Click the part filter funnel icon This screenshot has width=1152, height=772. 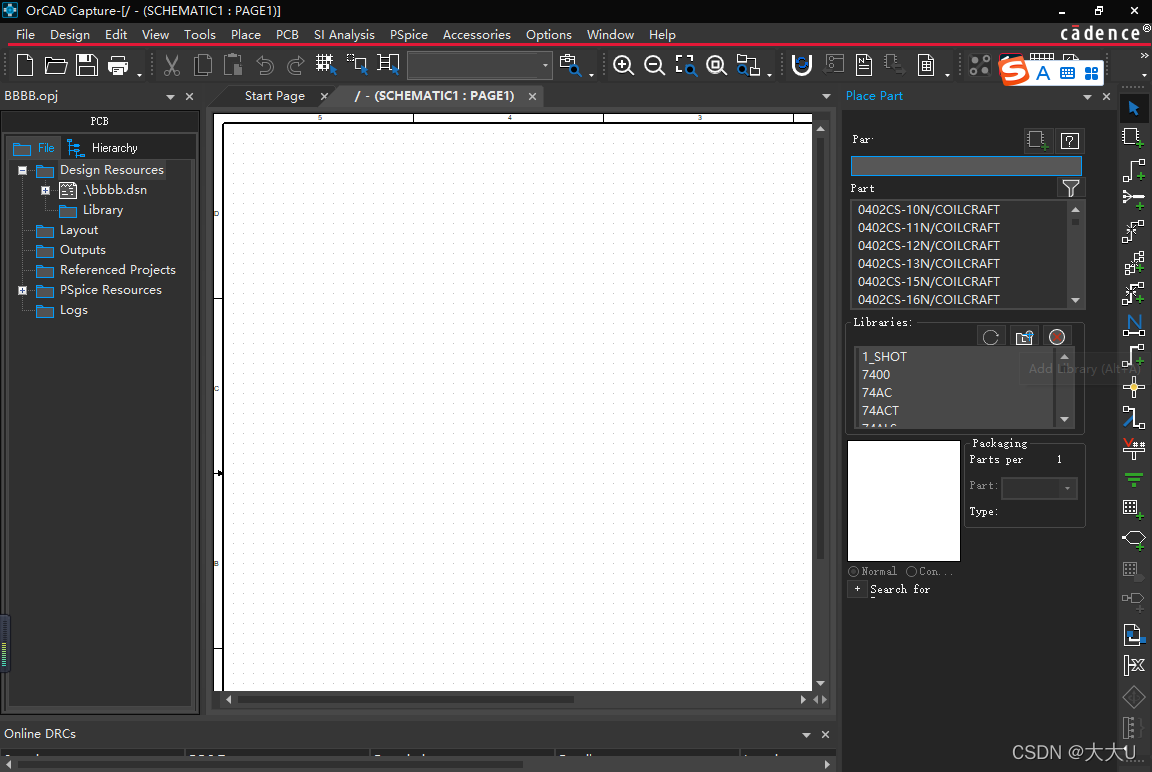pos(1070,189)
